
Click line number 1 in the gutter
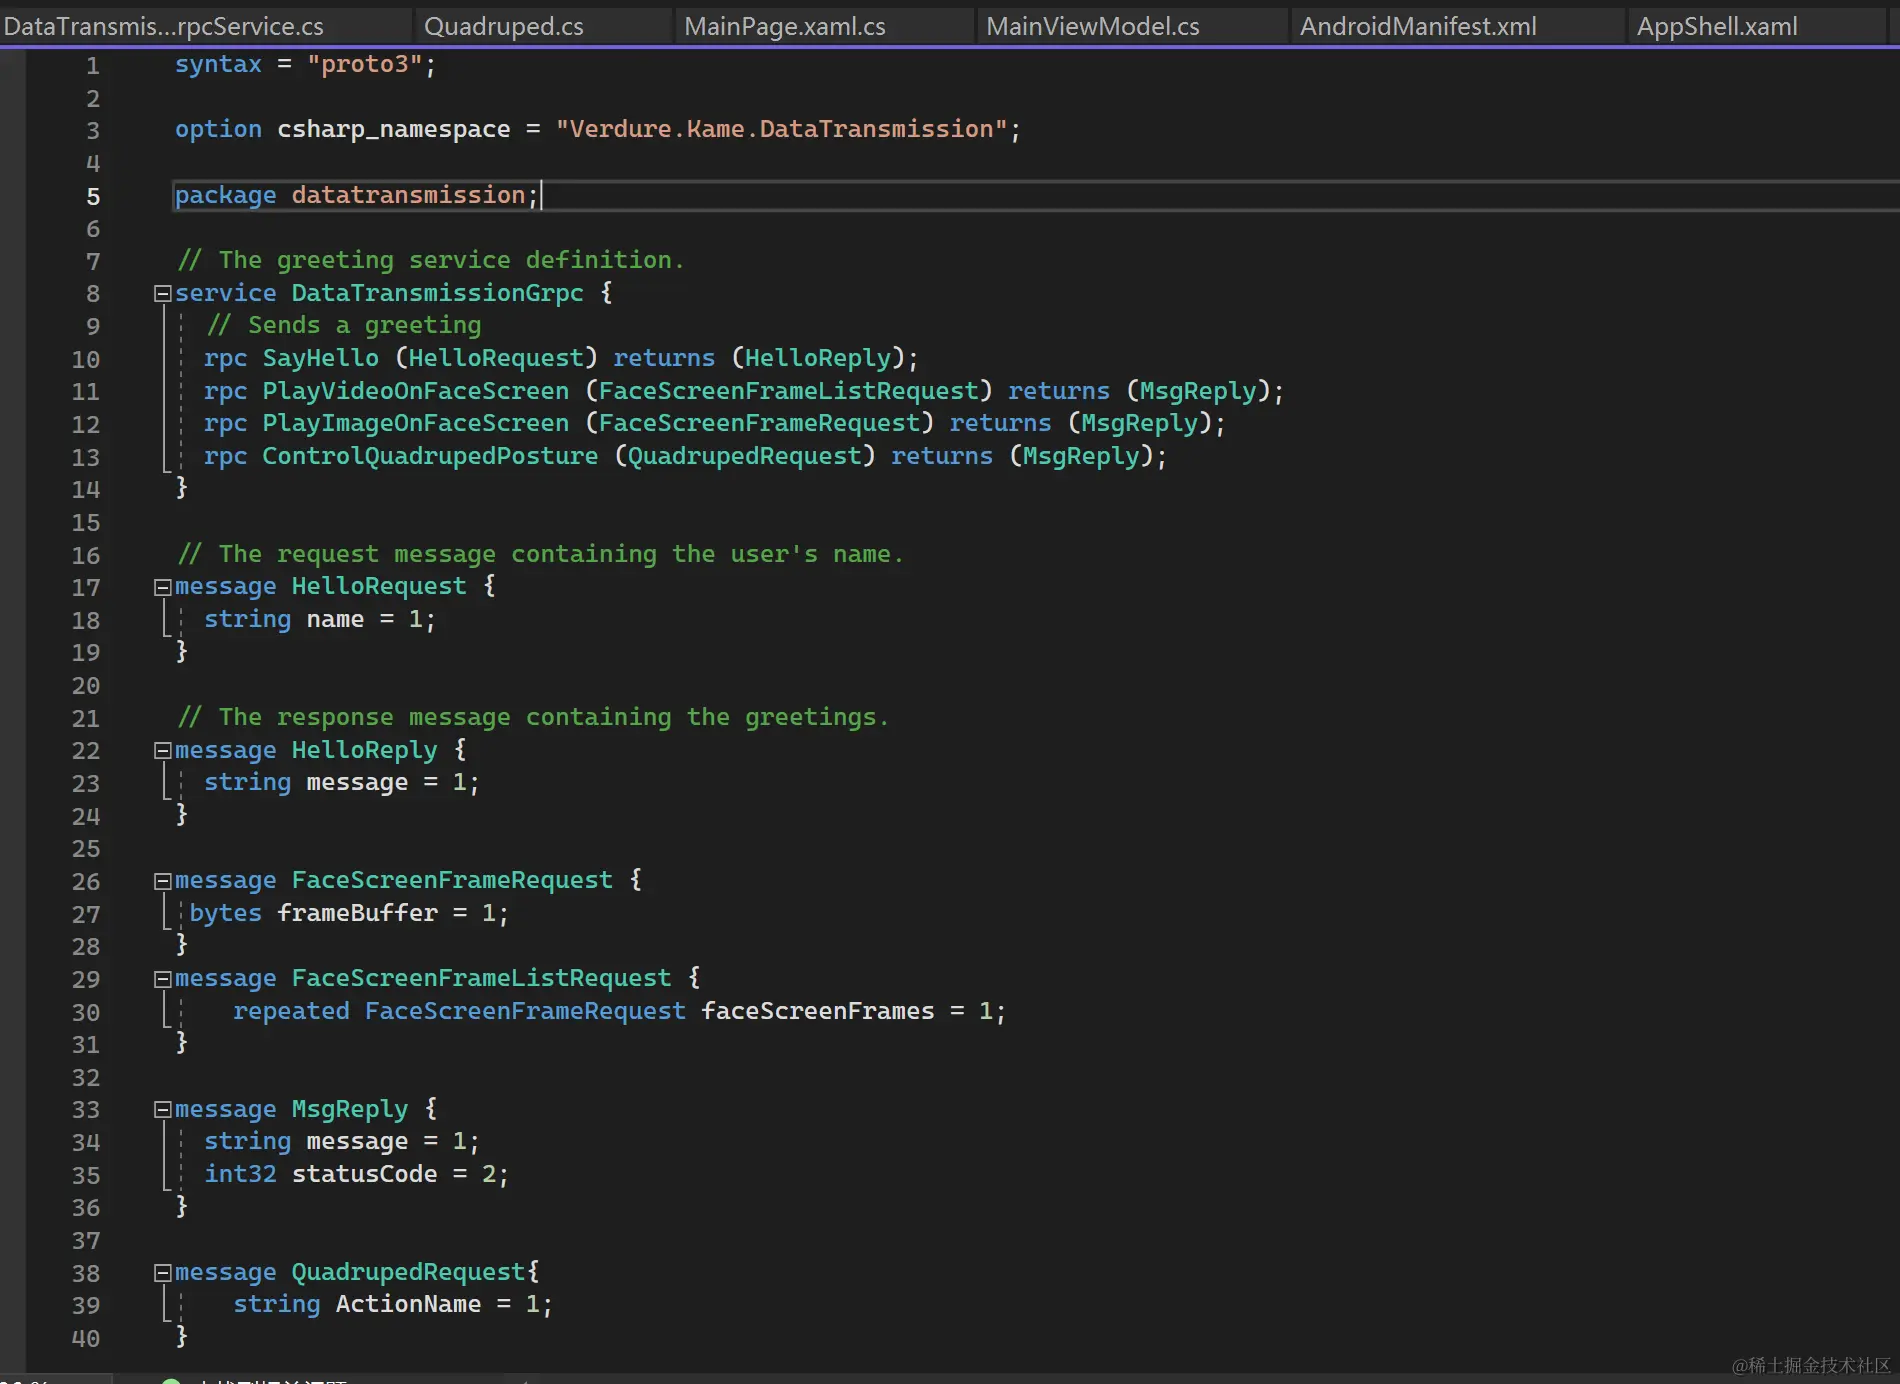(x=92, y=66)
